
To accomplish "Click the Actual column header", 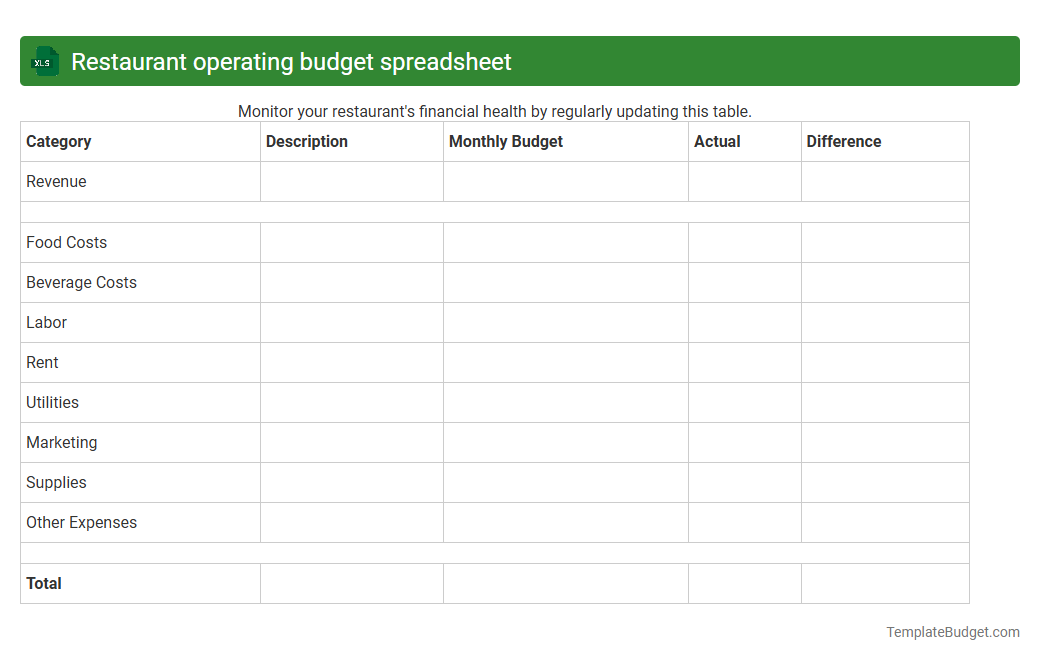I will click(717, 141).
